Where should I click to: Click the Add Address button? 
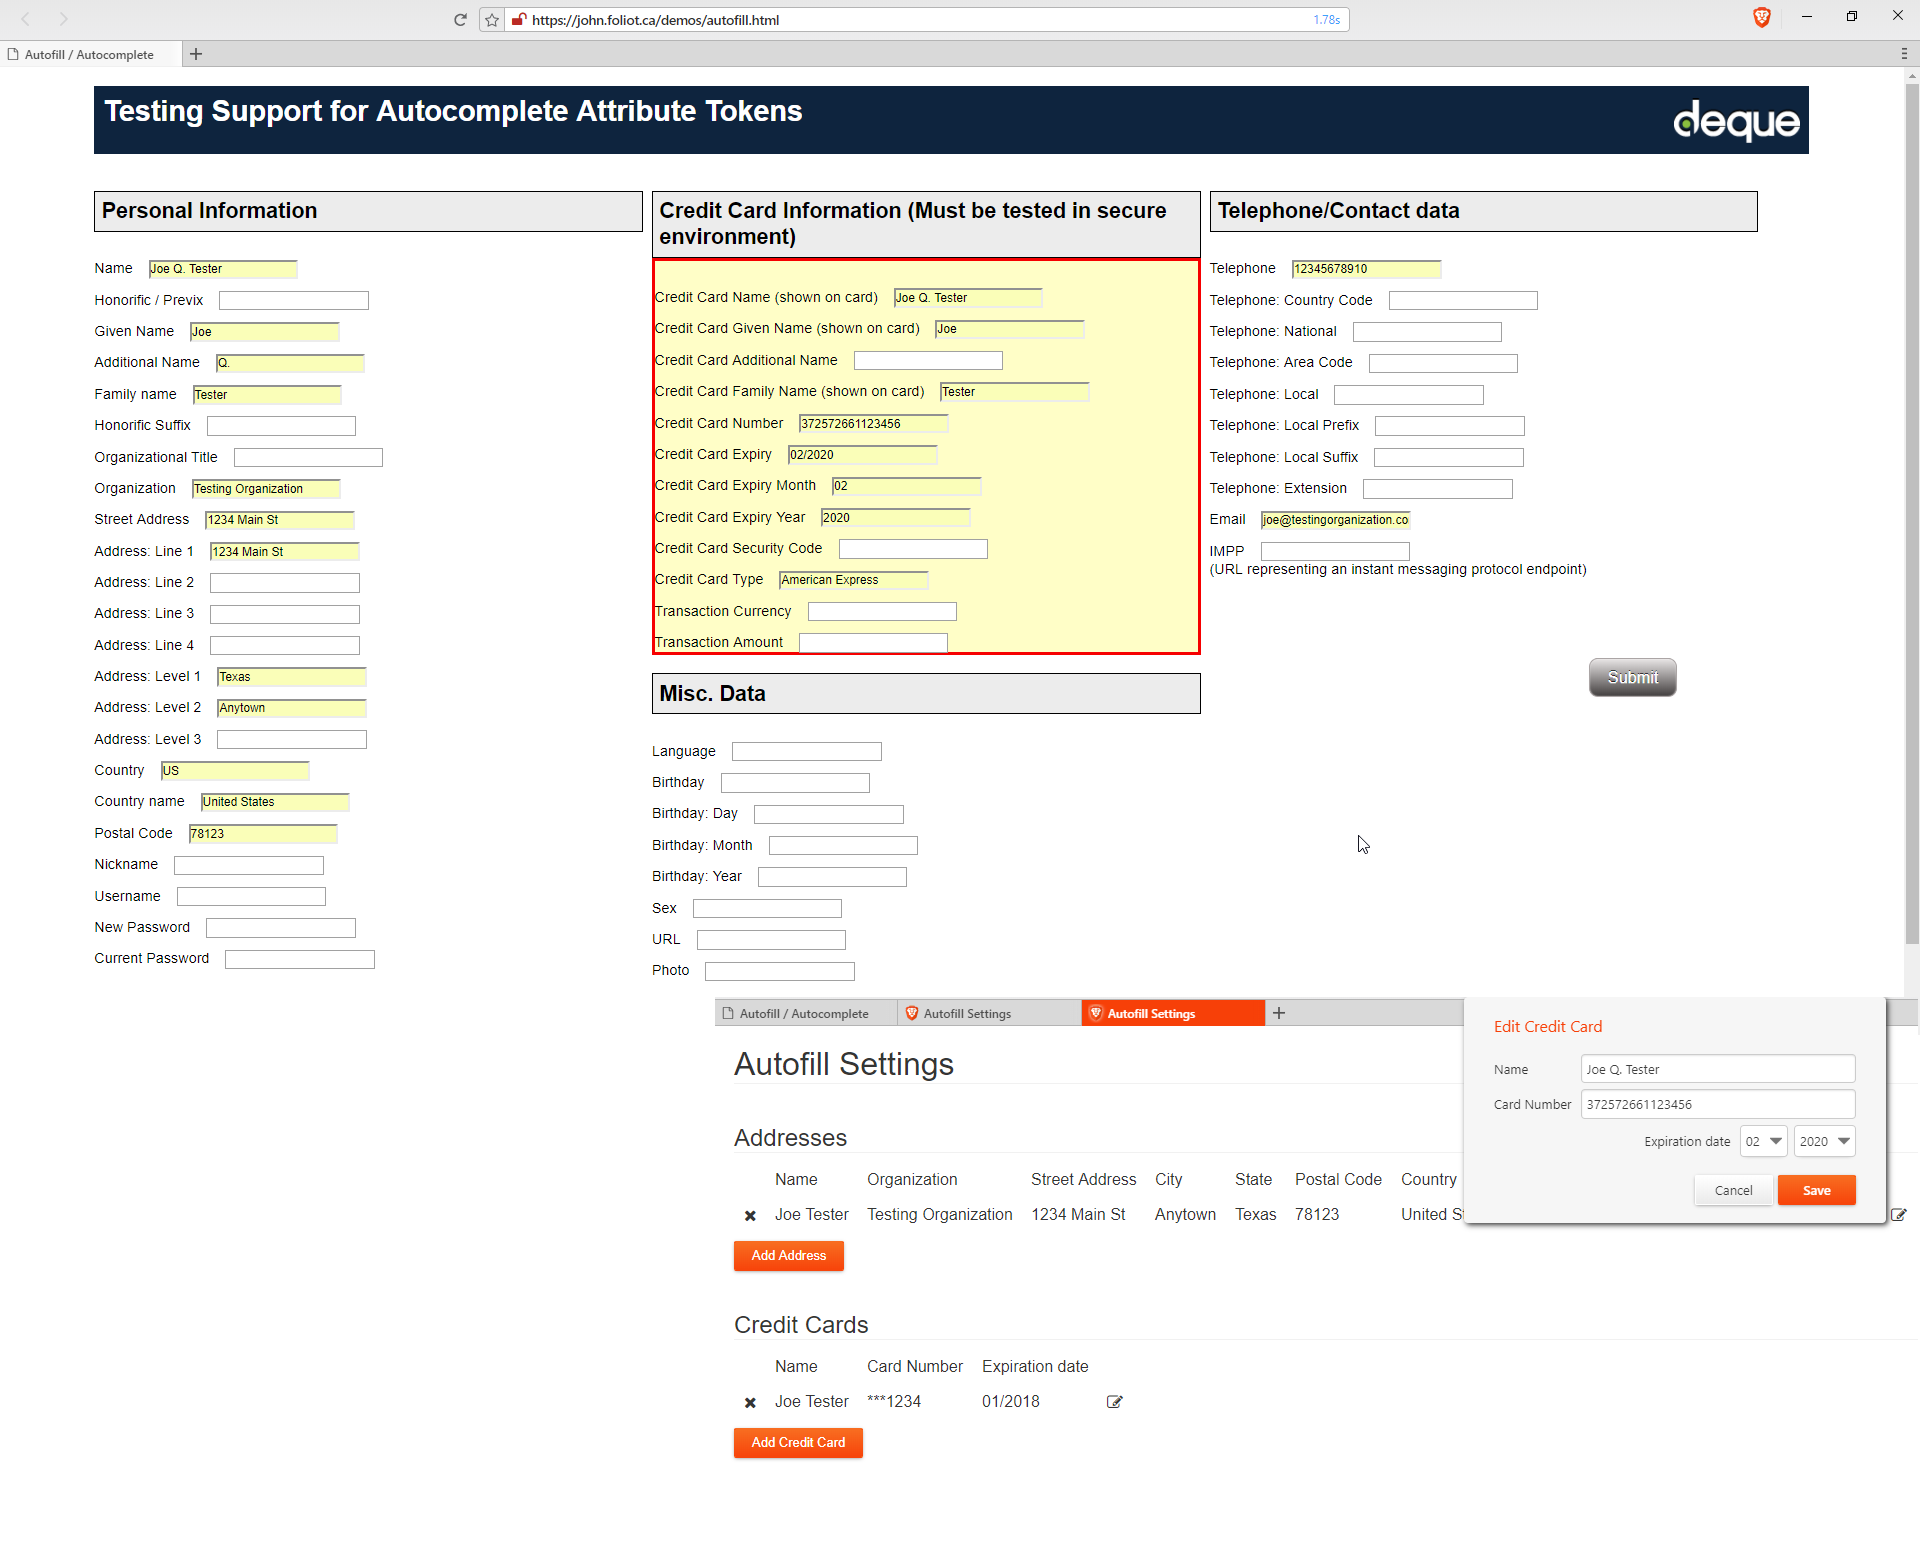(x=788, y=1255)
